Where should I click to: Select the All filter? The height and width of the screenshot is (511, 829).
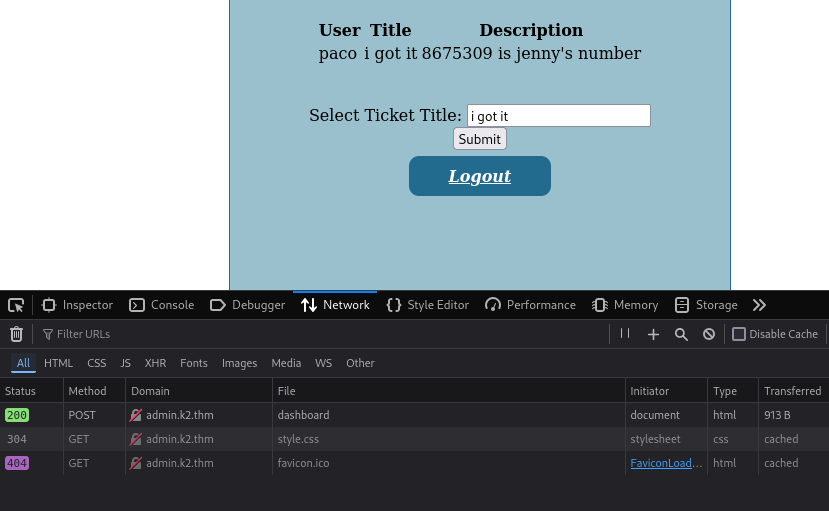pyautogui.click(x=23, y=363)
